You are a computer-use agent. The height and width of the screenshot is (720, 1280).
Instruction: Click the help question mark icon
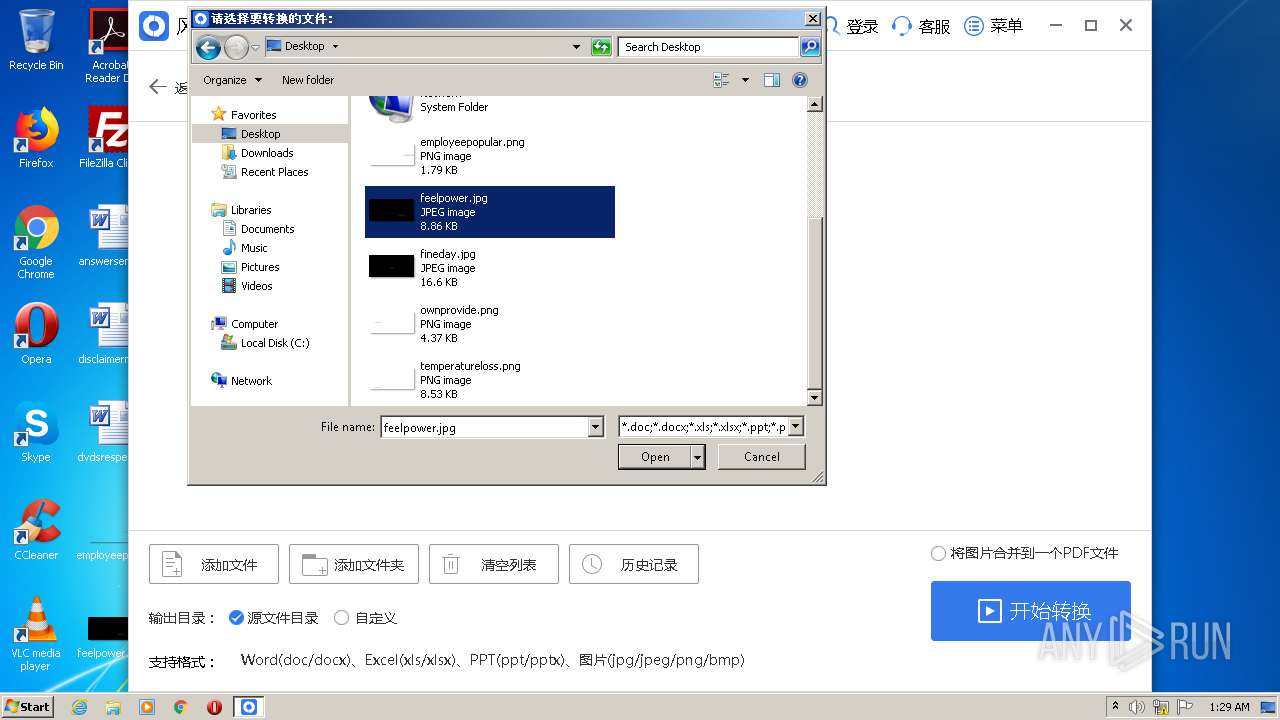pos(800,80)
